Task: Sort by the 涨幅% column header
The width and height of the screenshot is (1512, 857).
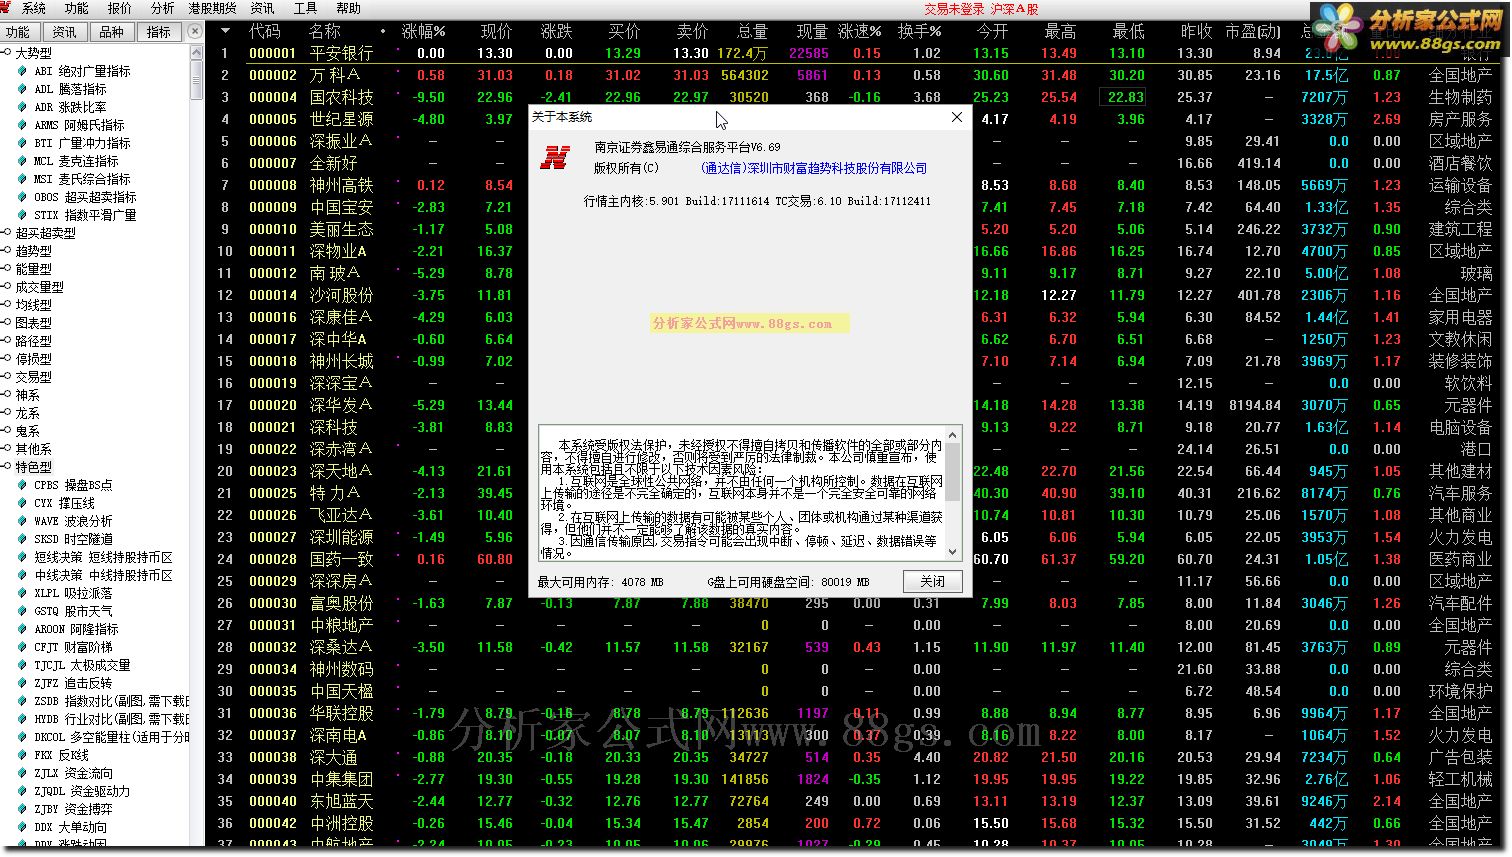Action: coord(423,32)
